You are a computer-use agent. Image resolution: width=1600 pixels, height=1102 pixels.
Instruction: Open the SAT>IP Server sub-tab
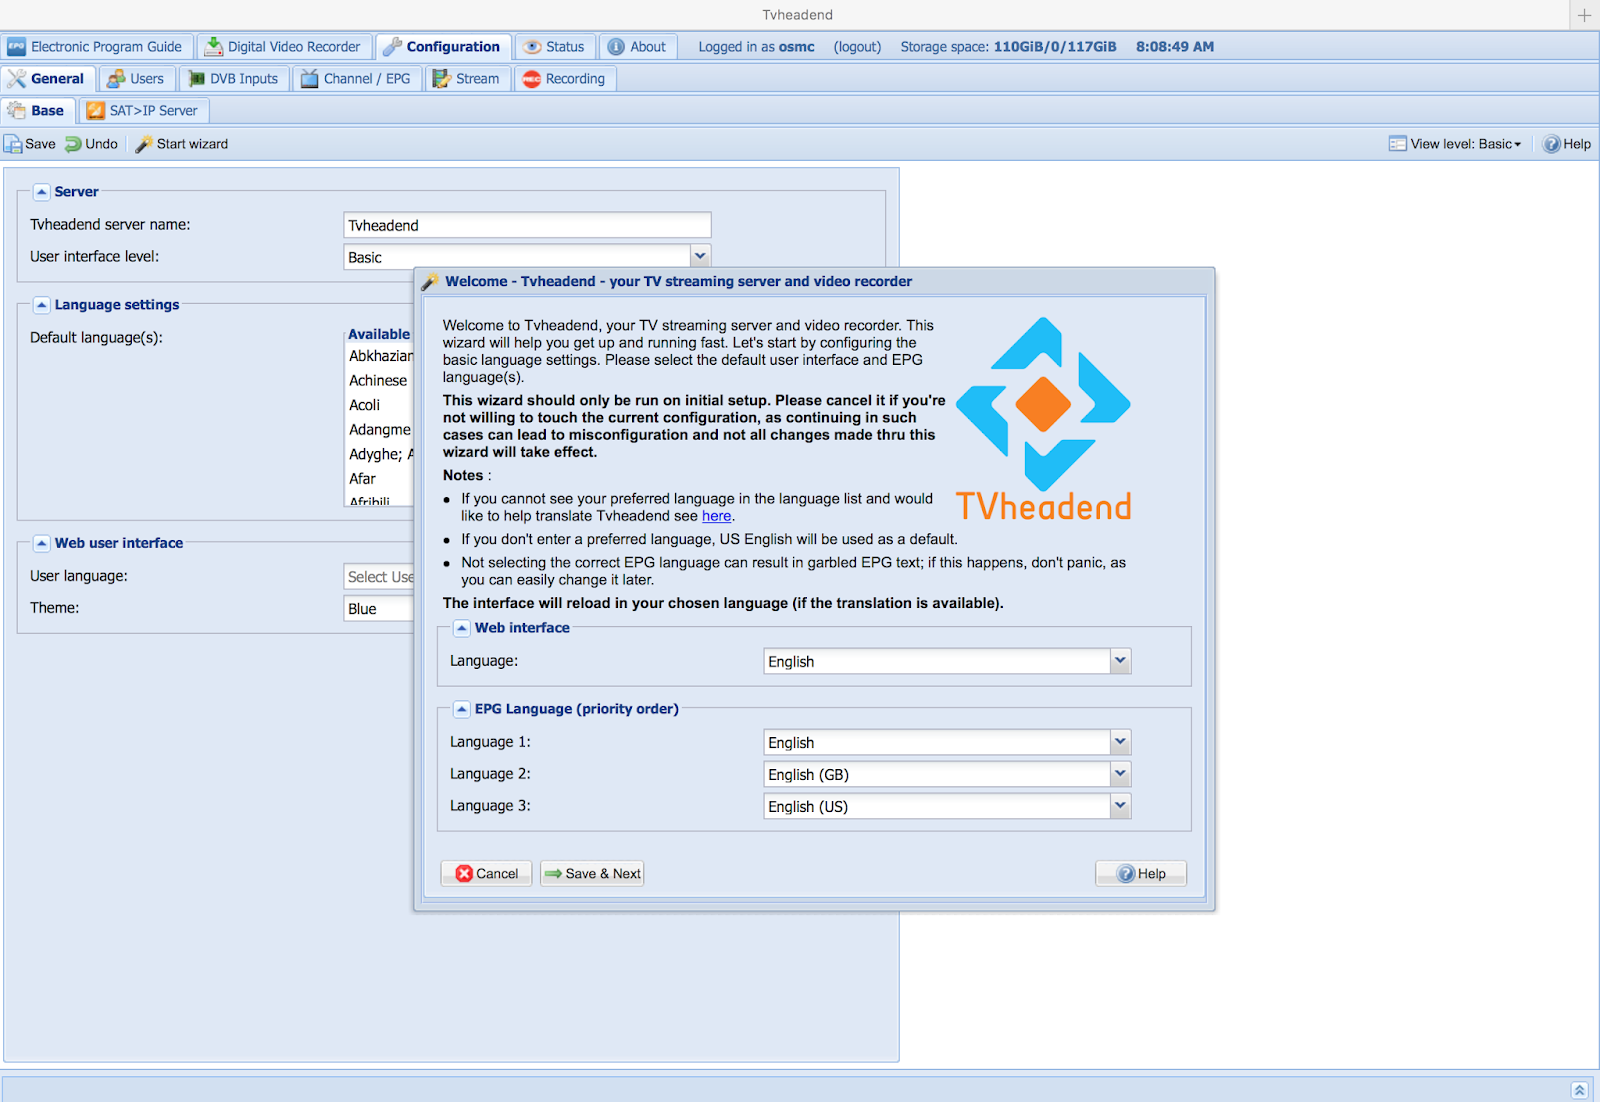point(144,111)
